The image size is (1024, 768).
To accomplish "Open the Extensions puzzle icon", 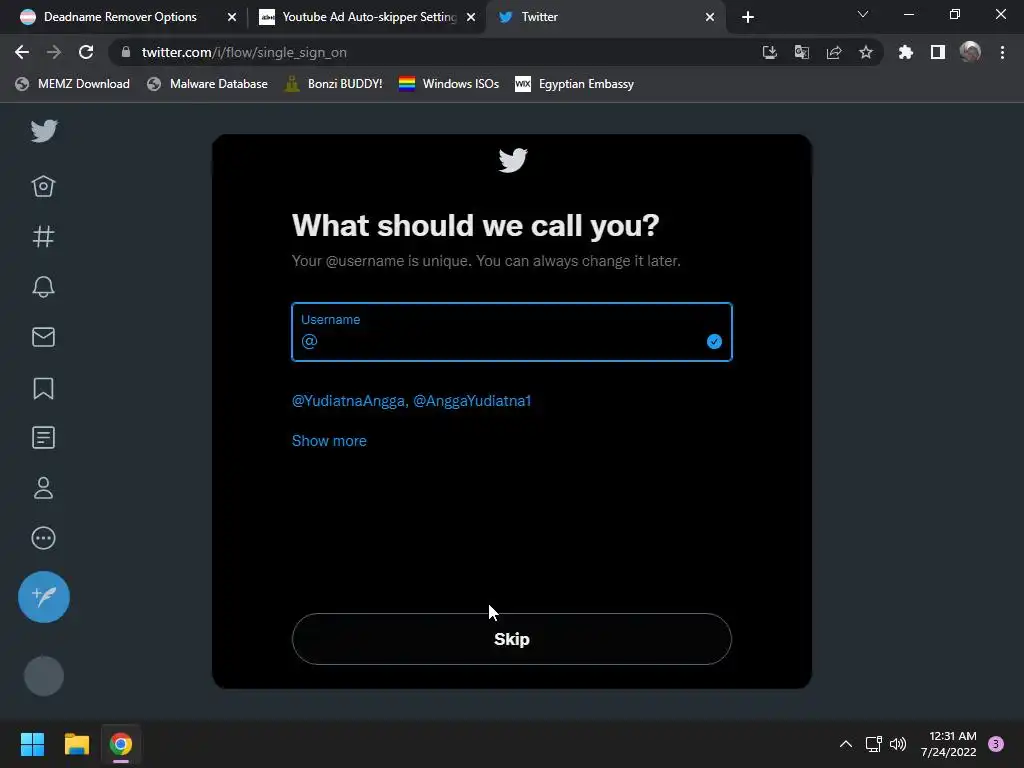I will 906,52.
